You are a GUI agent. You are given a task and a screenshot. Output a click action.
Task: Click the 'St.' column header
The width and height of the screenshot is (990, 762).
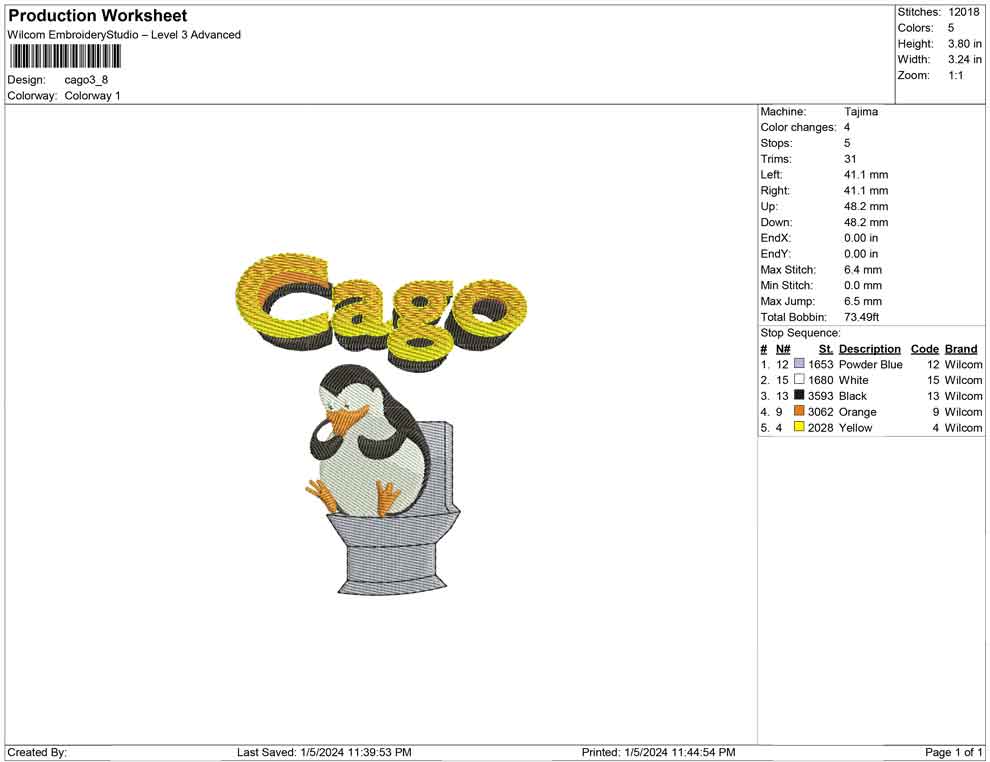(826, 348)
